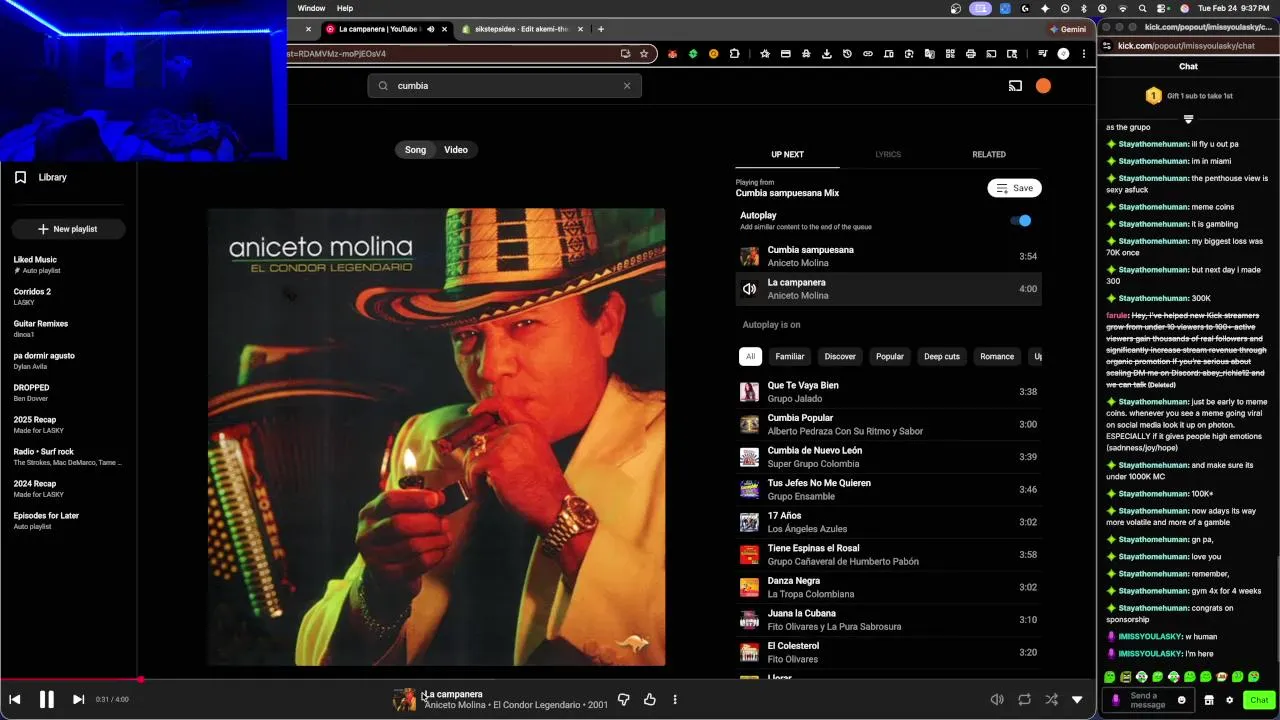
Task: Open the Window menu in menu bar
Action: pos(311,8)
